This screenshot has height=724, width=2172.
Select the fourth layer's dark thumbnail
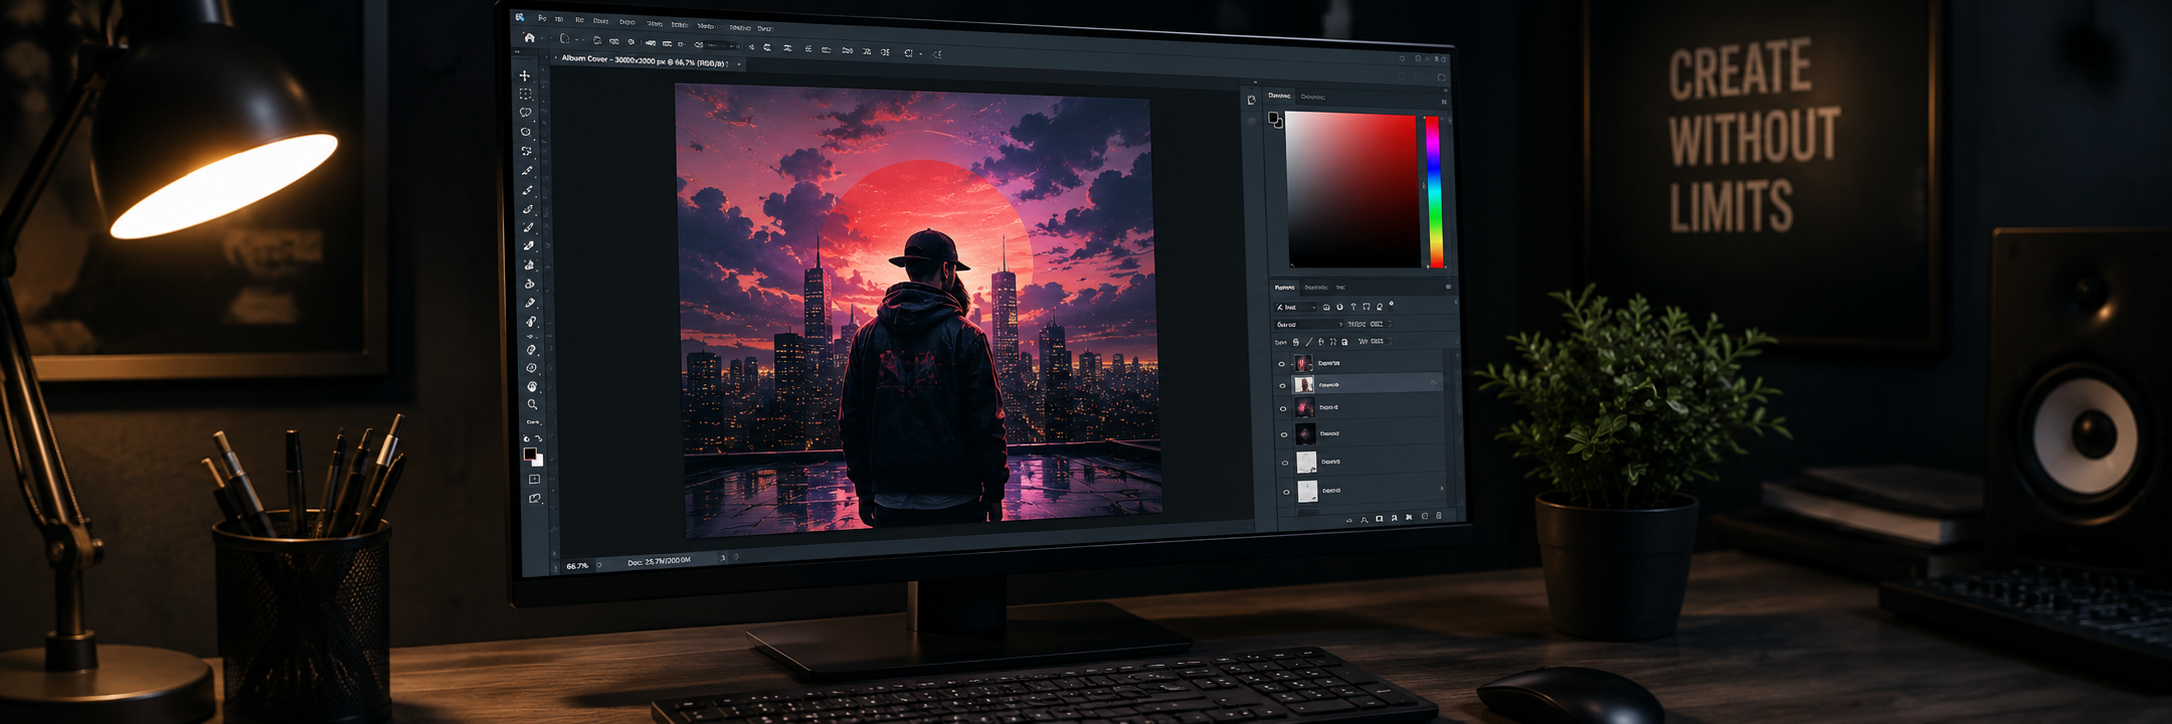(x=1305, y=434)
